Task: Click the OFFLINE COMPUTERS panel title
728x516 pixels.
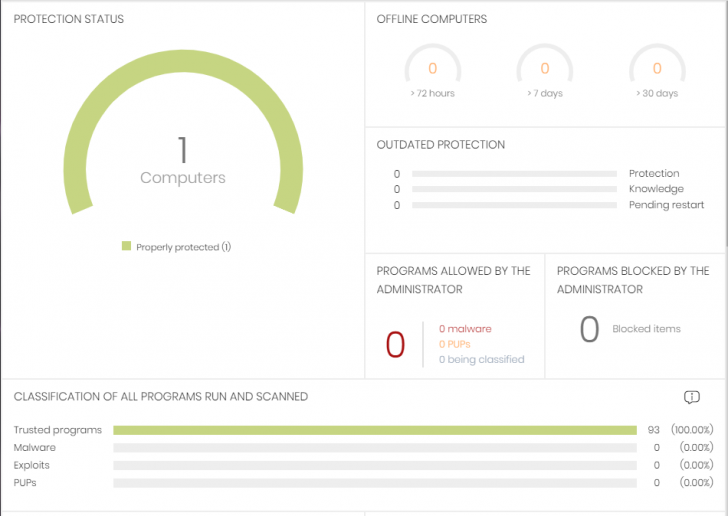Action: (x=432, y=19)
